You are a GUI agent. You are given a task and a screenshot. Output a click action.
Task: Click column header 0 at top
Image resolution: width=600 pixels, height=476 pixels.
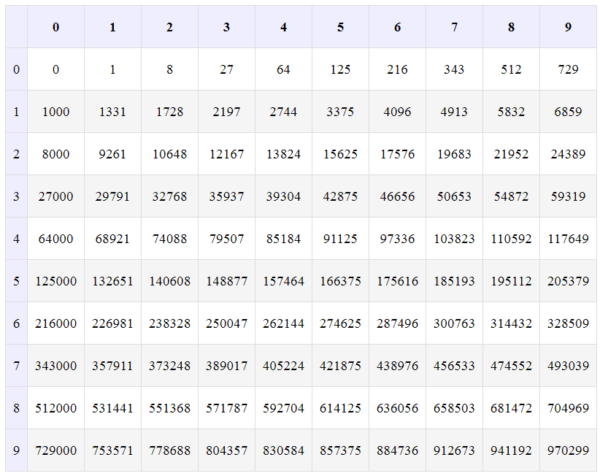pyautogui.click(x=56, y=27)
